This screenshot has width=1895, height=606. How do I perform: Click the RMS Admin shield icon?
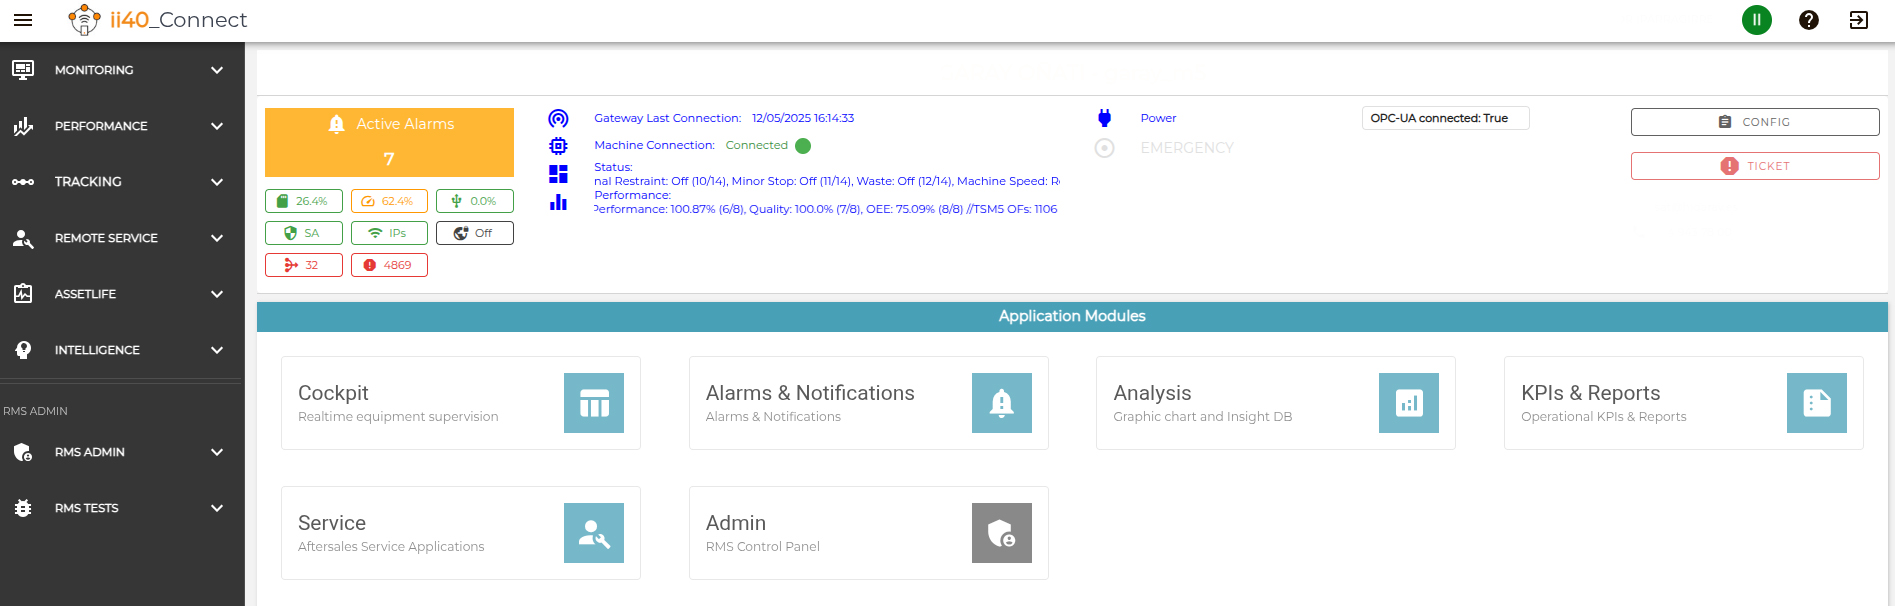[x=23, y=452]
